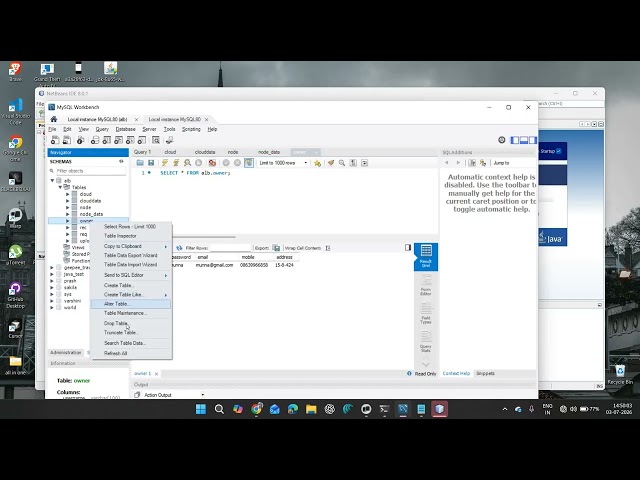Open Workbench preferences gear icon
The image size is (640, 480).
coord(502,140)
